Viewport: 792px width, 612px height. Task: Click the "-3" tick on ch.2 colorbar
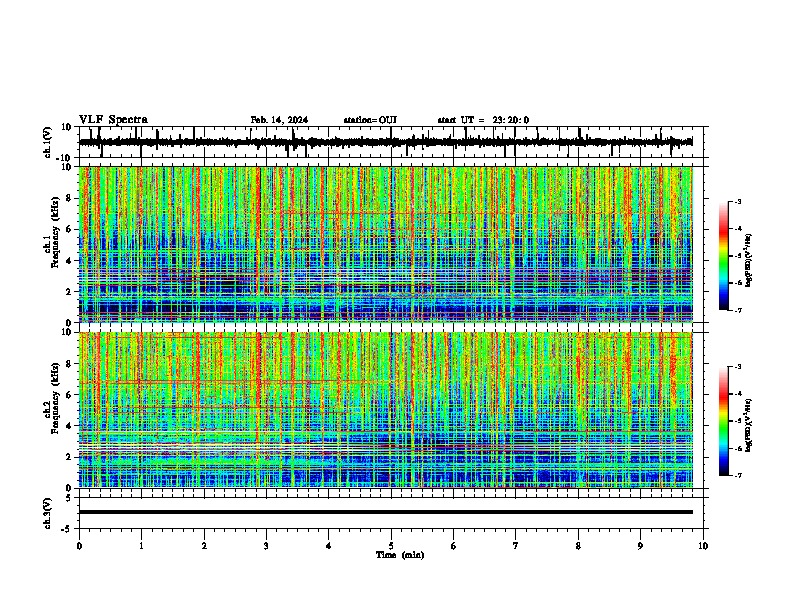(738, 367)
